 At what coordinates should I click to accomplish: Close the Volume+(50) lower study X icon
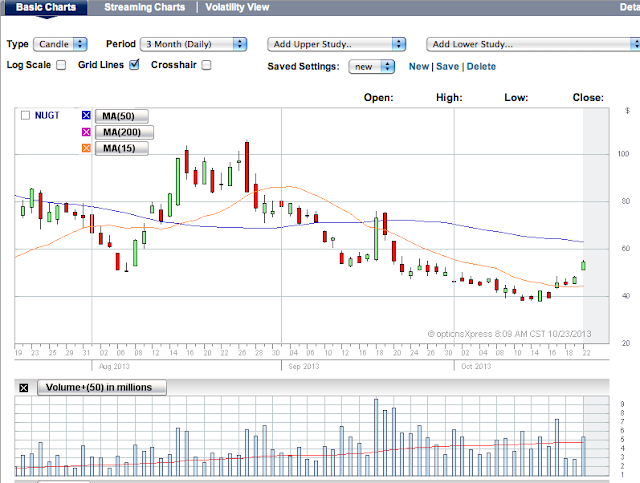pyautogui.click(x=24, y=387)
